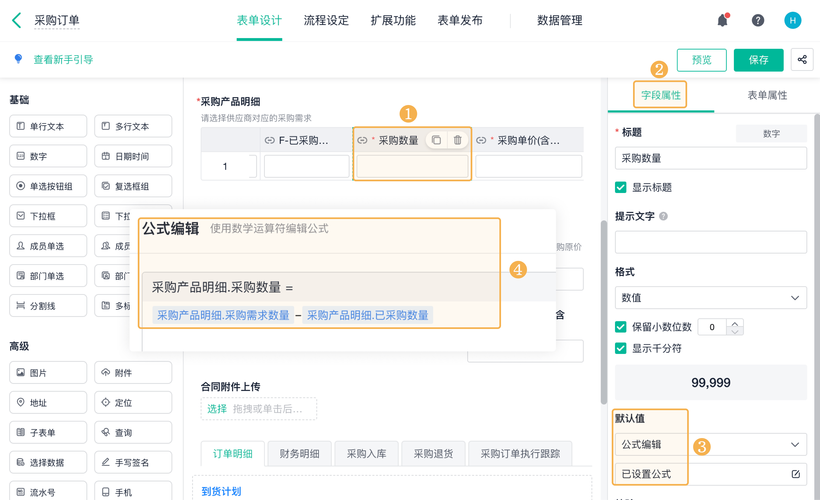Open the 采购退货 tab
The width and height of the screenshot is (820, 500).
[434, 453]
